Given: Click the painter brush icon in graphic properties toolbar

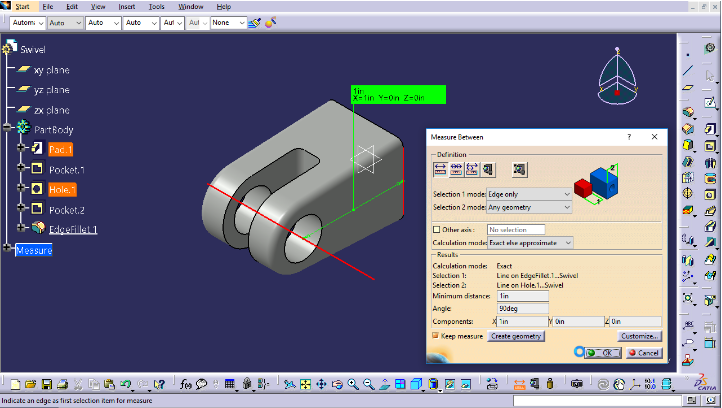Looking at the screenshot, I should pyautogui.click(x=253, y=21).
